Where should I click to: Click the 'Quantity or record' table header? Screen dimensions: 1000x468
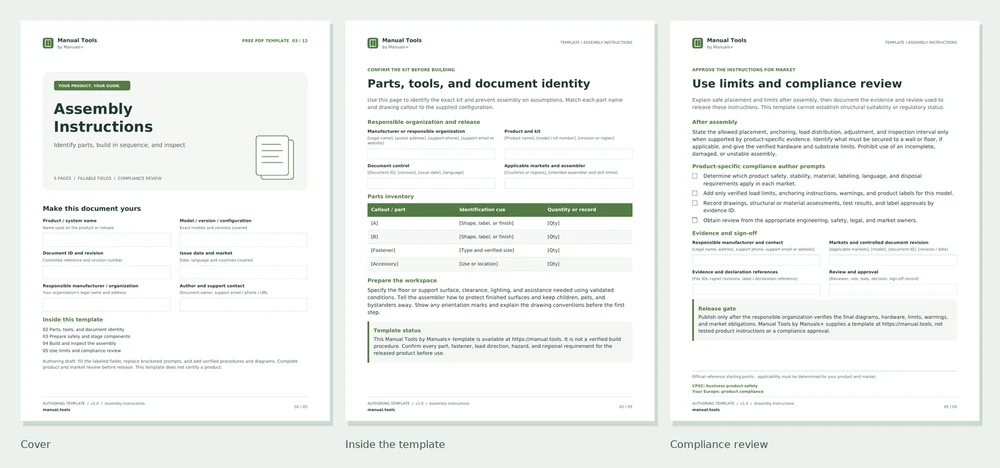coord(572,210)
